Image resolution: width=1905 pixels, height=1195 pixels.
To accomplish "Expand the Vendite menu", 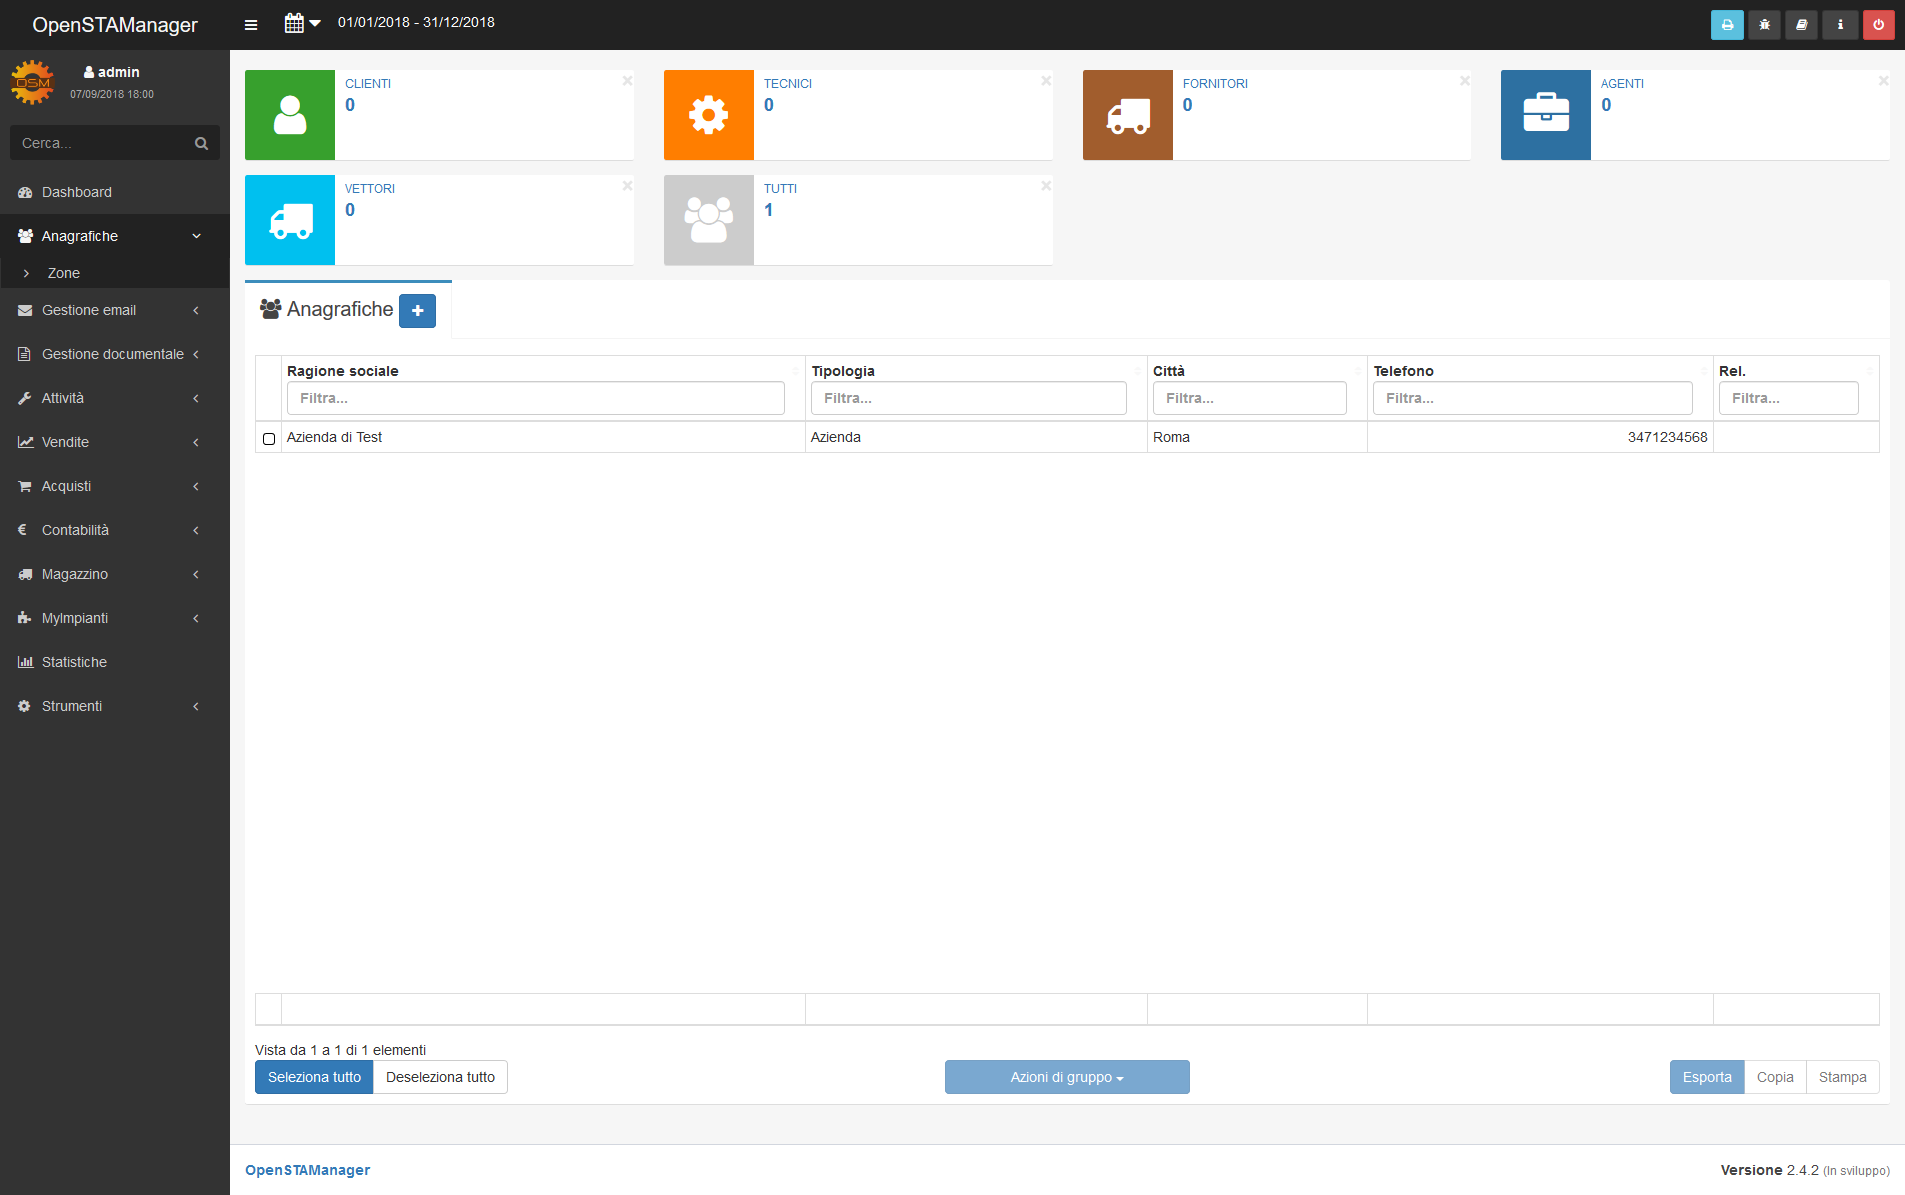I will (115, 442).
